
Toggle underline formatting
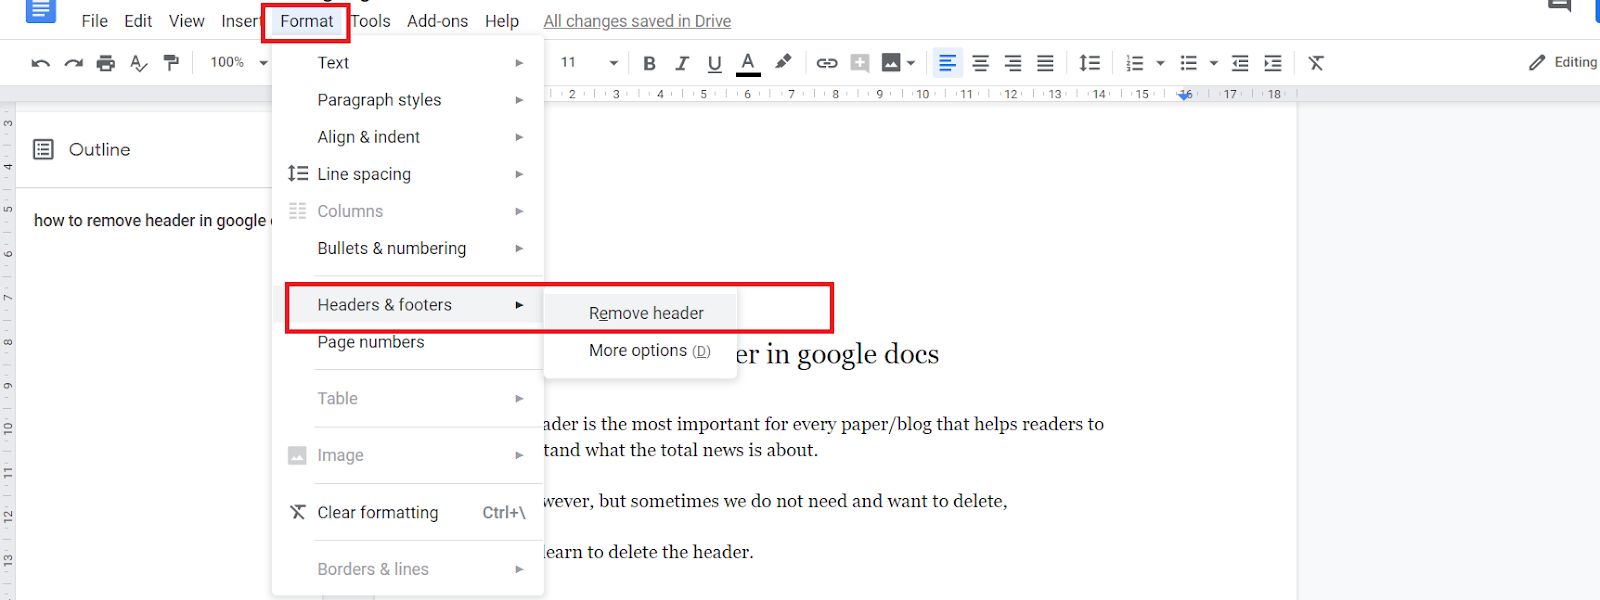coord(714,63)
